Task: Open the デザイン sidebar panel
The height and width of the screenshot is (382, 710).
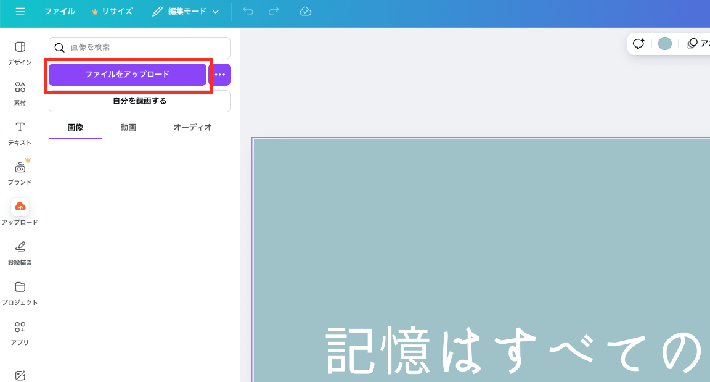Action: pos(20,53)
